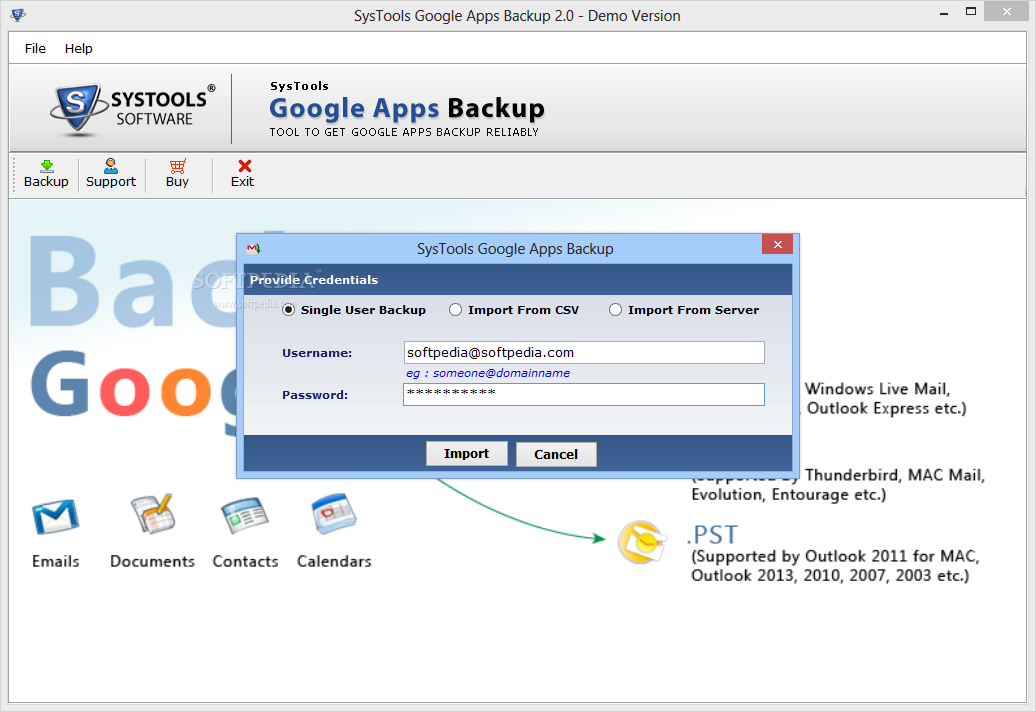
Task: Click the 'Evolution, Entourage etc.)' text
Action: click(789, 495)
